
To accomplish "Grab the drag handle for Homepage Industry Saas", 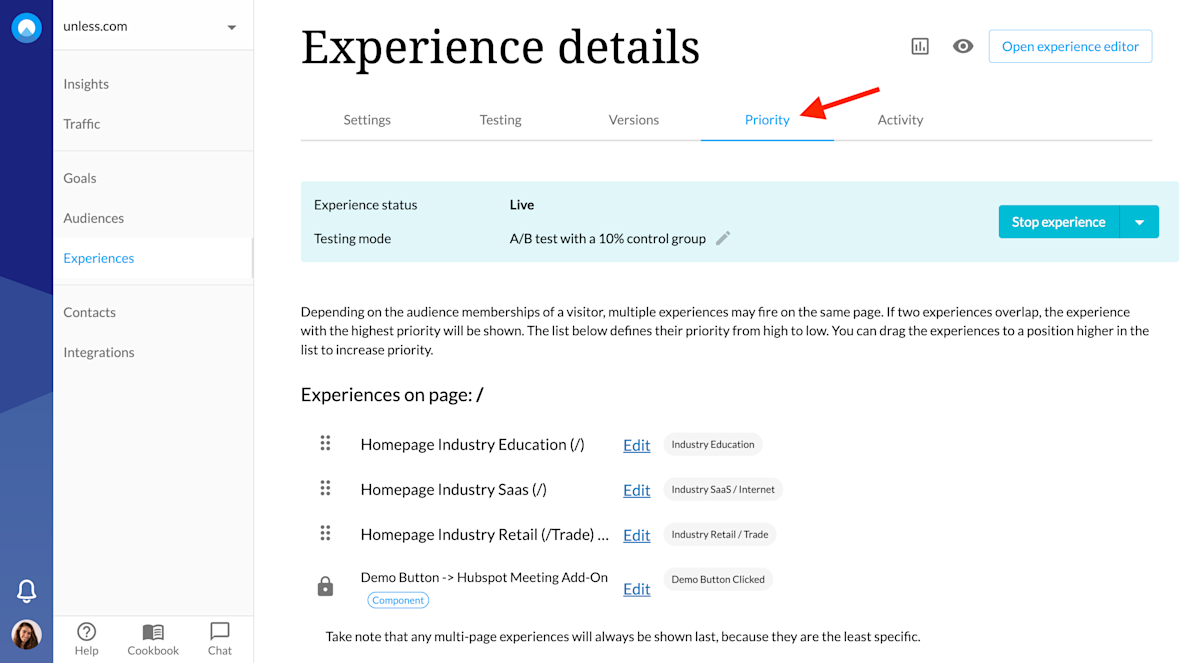I will point(325,488).
